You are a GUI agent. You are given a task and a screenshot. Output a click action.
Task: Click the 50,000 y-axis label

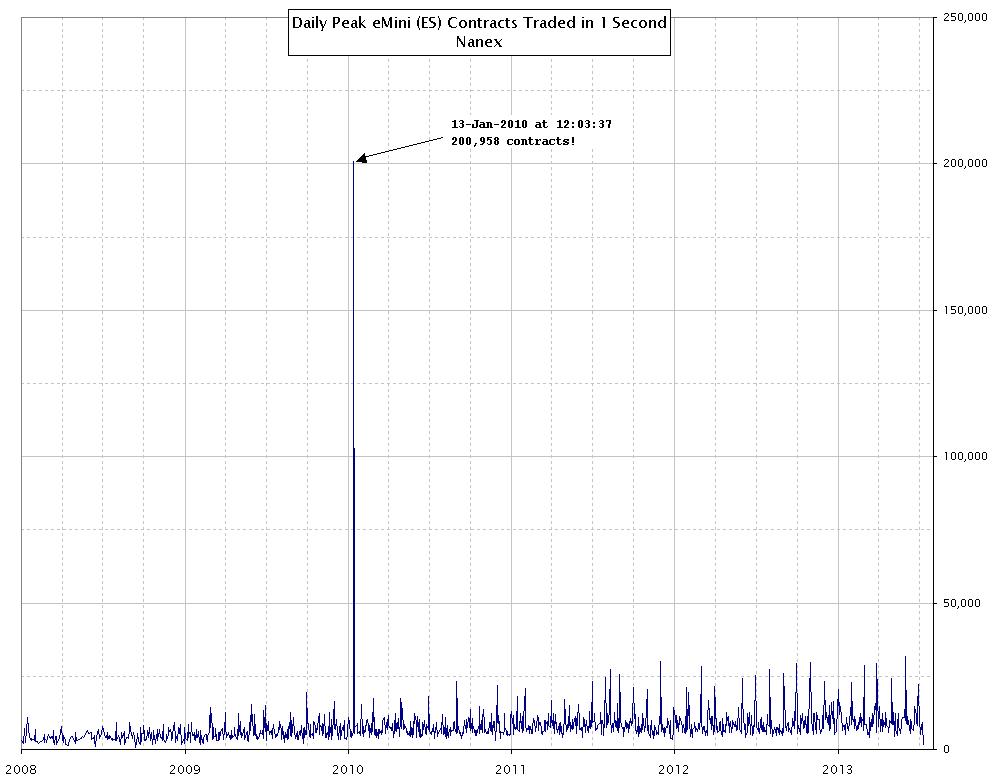click(x=963, y=602)
